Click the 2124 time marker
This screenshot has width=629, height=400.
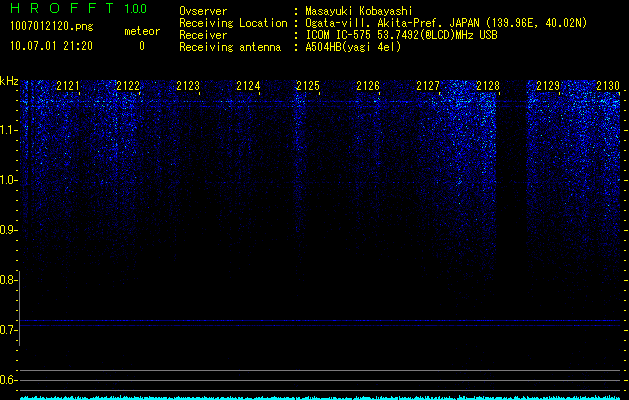tap(248, 85)
